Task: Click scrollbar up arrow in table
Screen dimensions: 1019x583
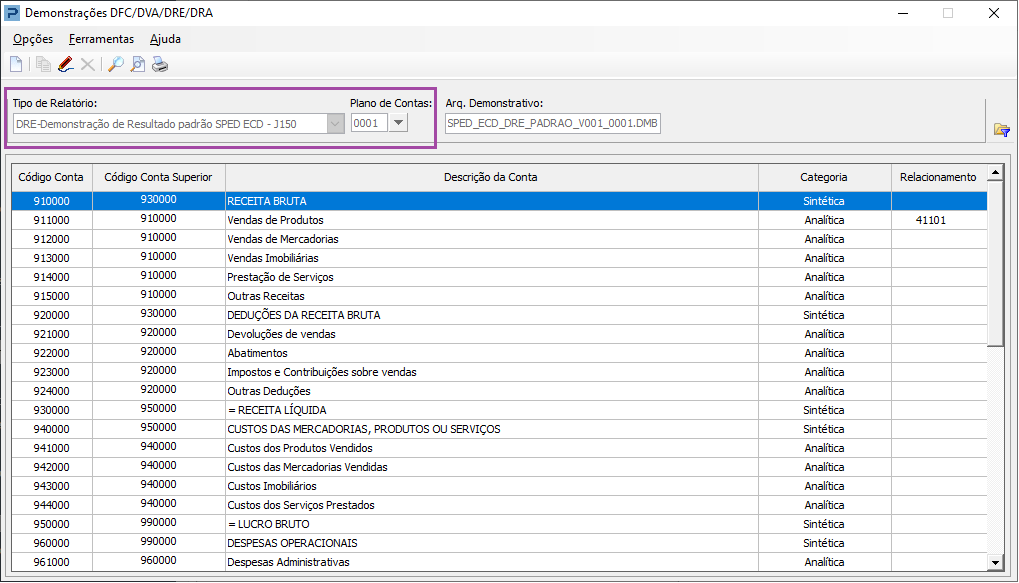Action: (x=996, y=172)
